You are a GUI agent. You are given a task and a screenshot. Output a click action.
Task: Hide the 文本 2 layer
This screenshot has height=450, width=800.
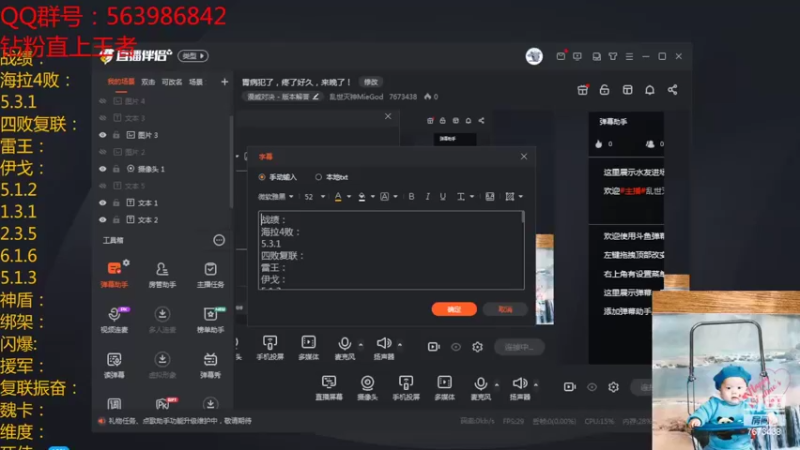[103, 220]
